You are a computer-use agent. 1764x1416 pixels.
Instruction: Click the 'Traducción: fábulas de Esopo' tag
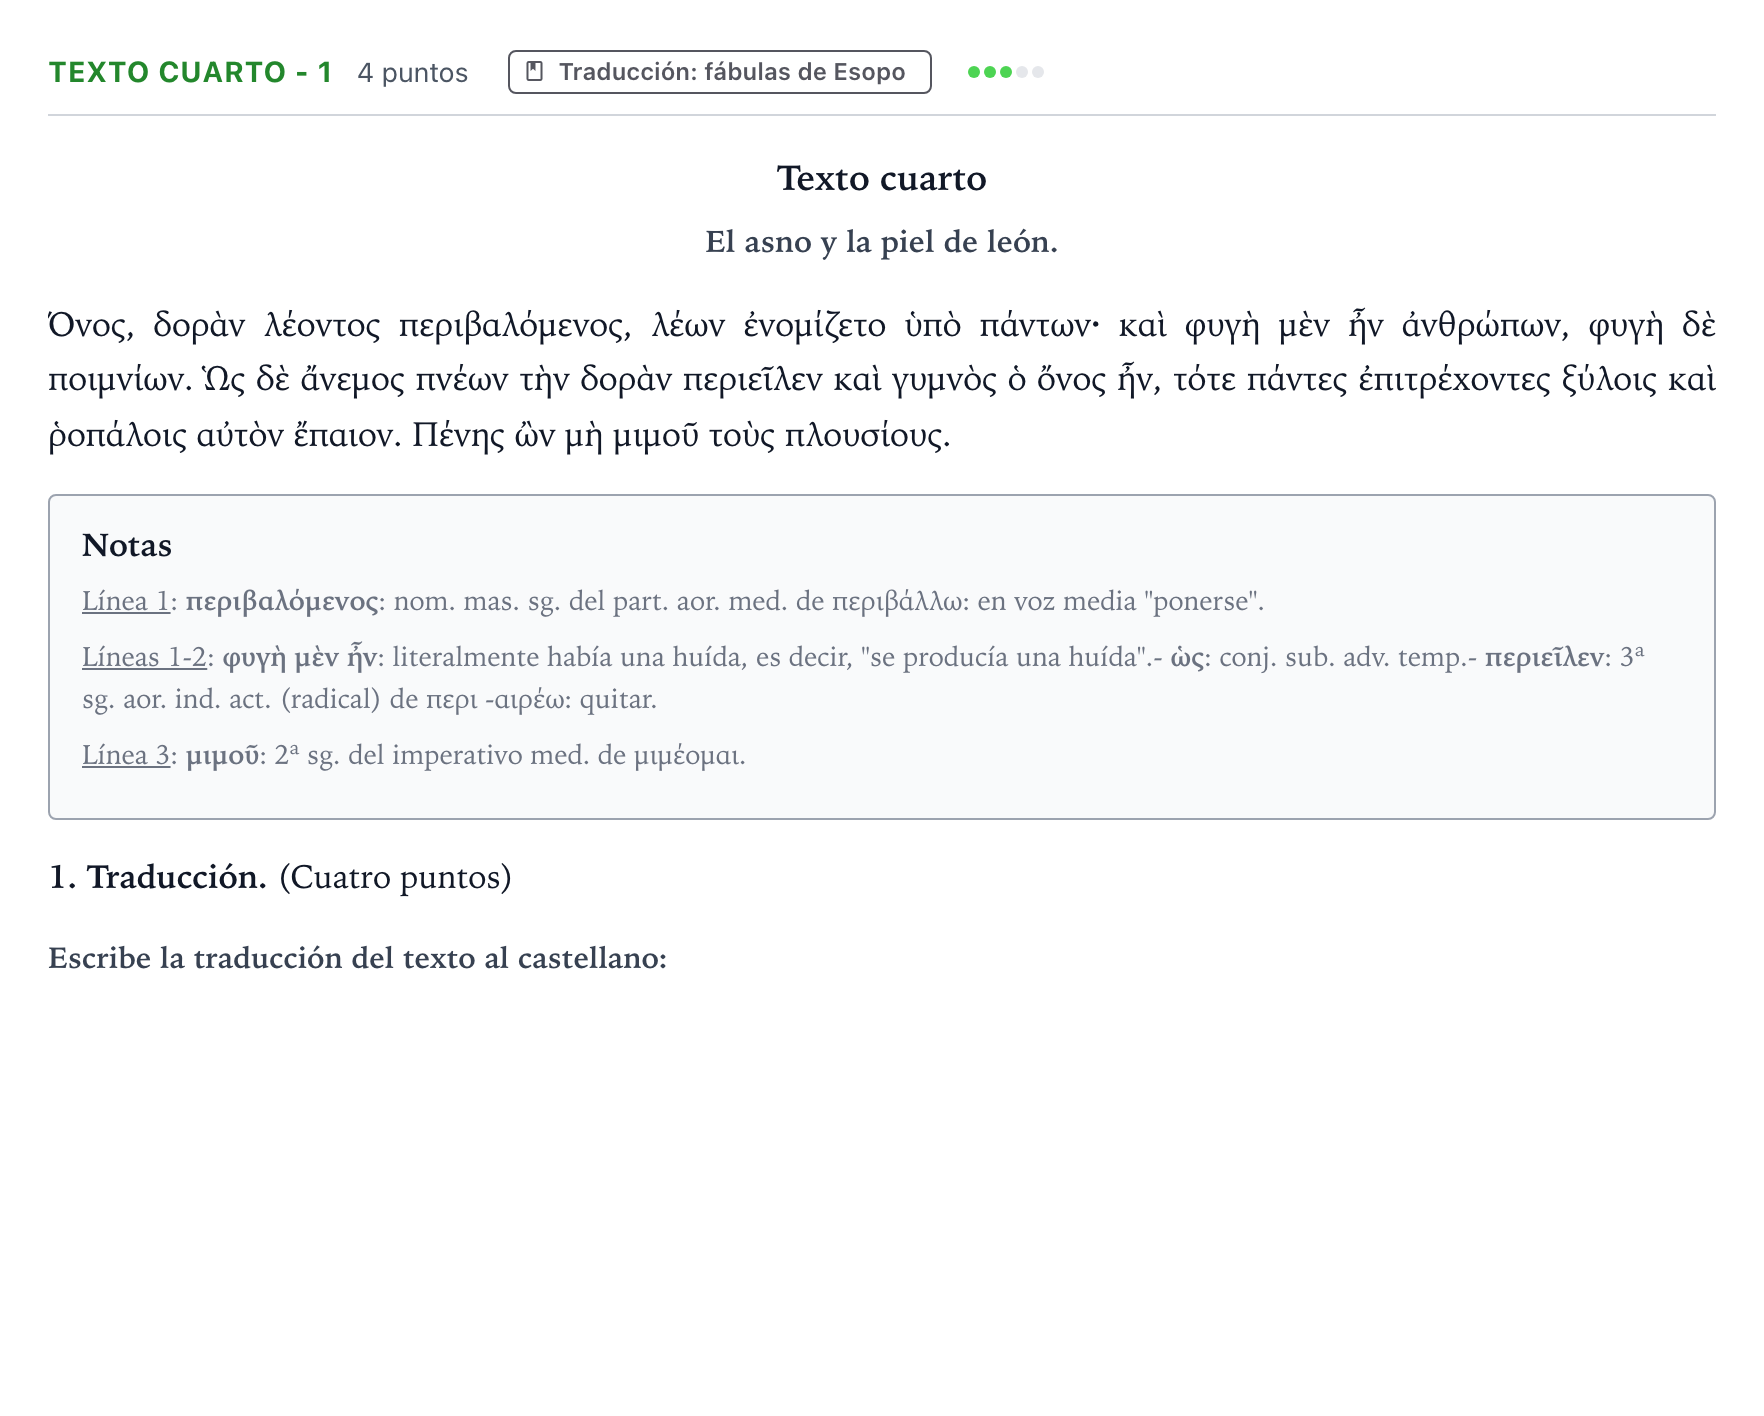(x=720, y=72)
